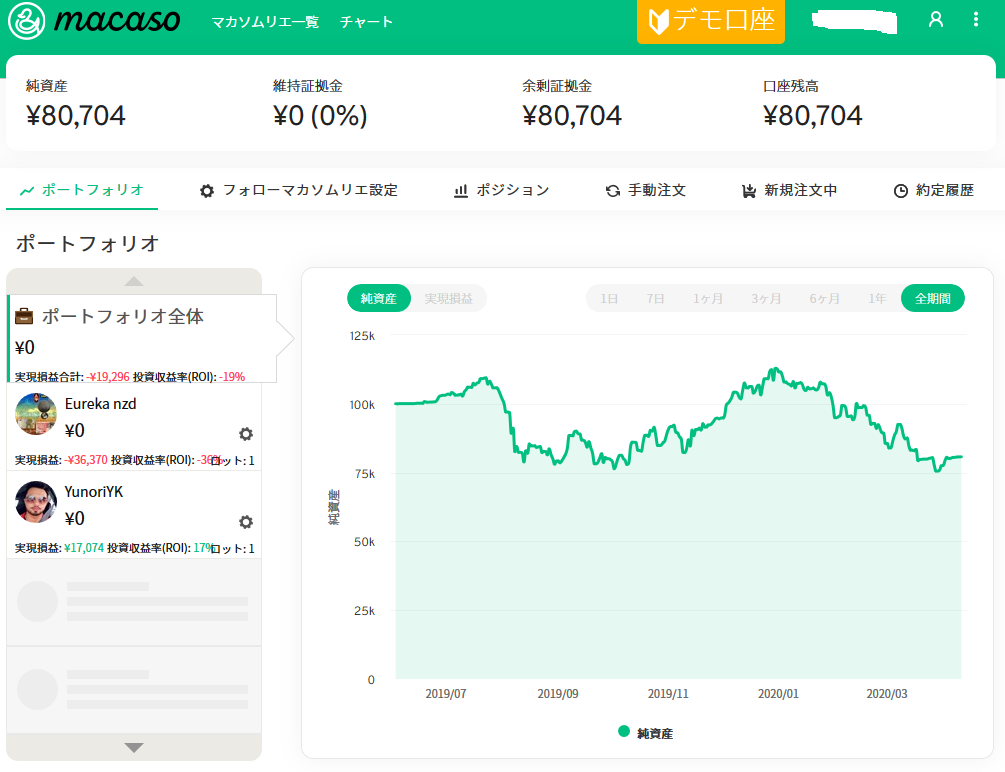Open settings gear for YunoriYK

[x=246, y=522]
